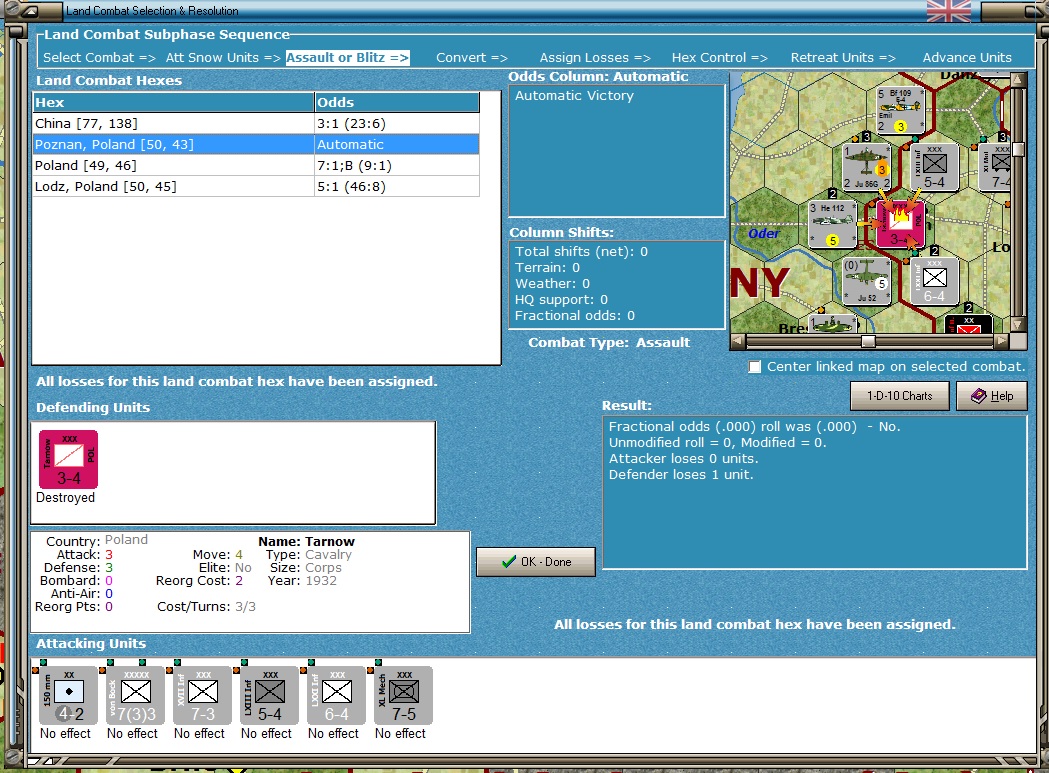Click the destroyed Tarnow cavalry defending unit
This screenshot has width=1049, height=773.
coord(68,459)
